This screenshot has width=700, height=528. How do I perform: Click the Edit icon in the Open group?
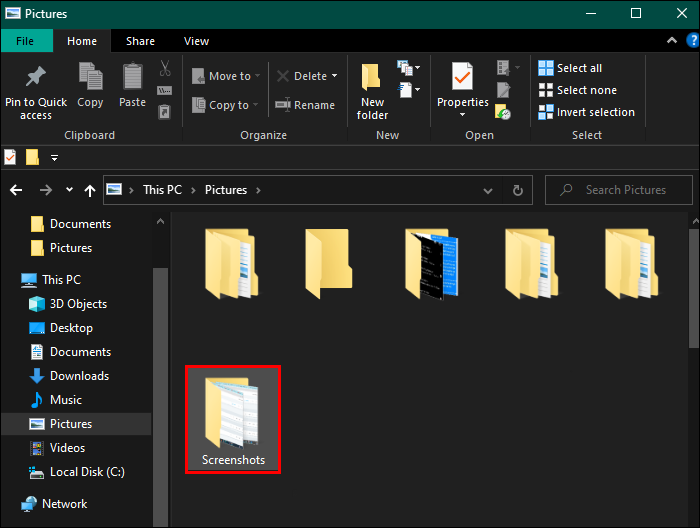coord(504,90)
